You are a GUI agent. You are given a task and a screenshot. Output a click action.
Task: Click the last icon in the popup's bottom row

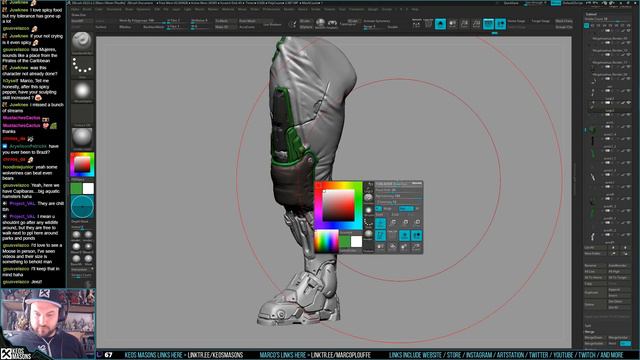point(417,247)
